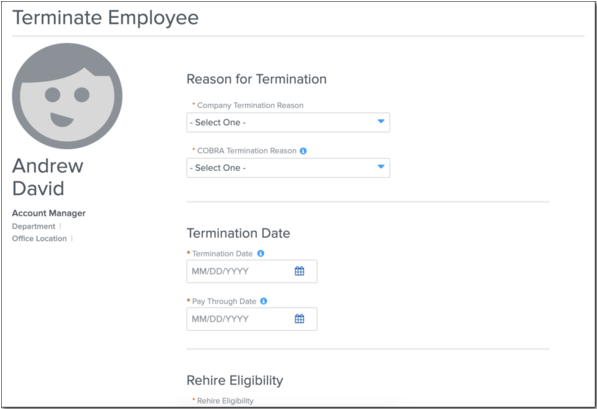Screen dimensions: 597x409
Task: Open calendar picker for Termination Date
Action: click(x=300, y=271)
